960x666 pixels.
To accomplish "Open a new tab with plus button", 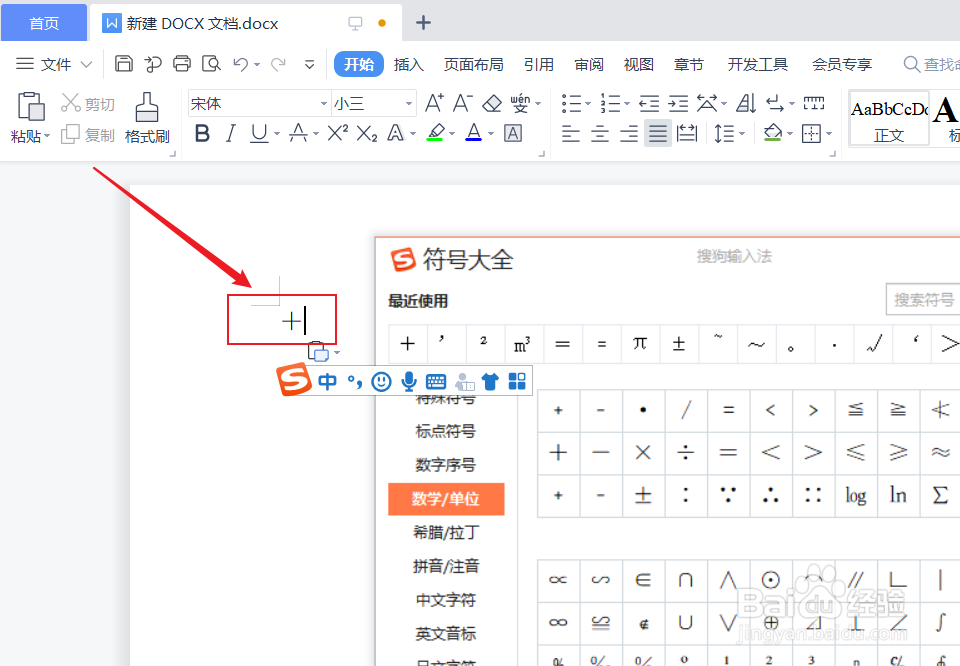I will pos(423,23).
